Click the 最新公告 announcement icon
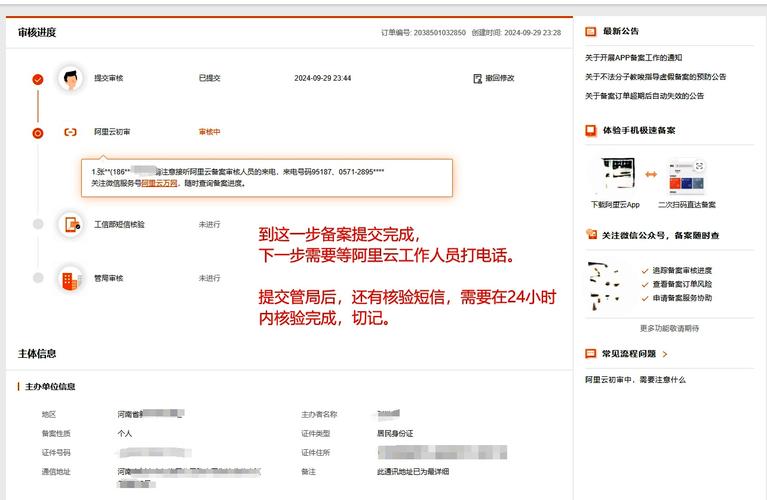 click(x=590, y=32)
